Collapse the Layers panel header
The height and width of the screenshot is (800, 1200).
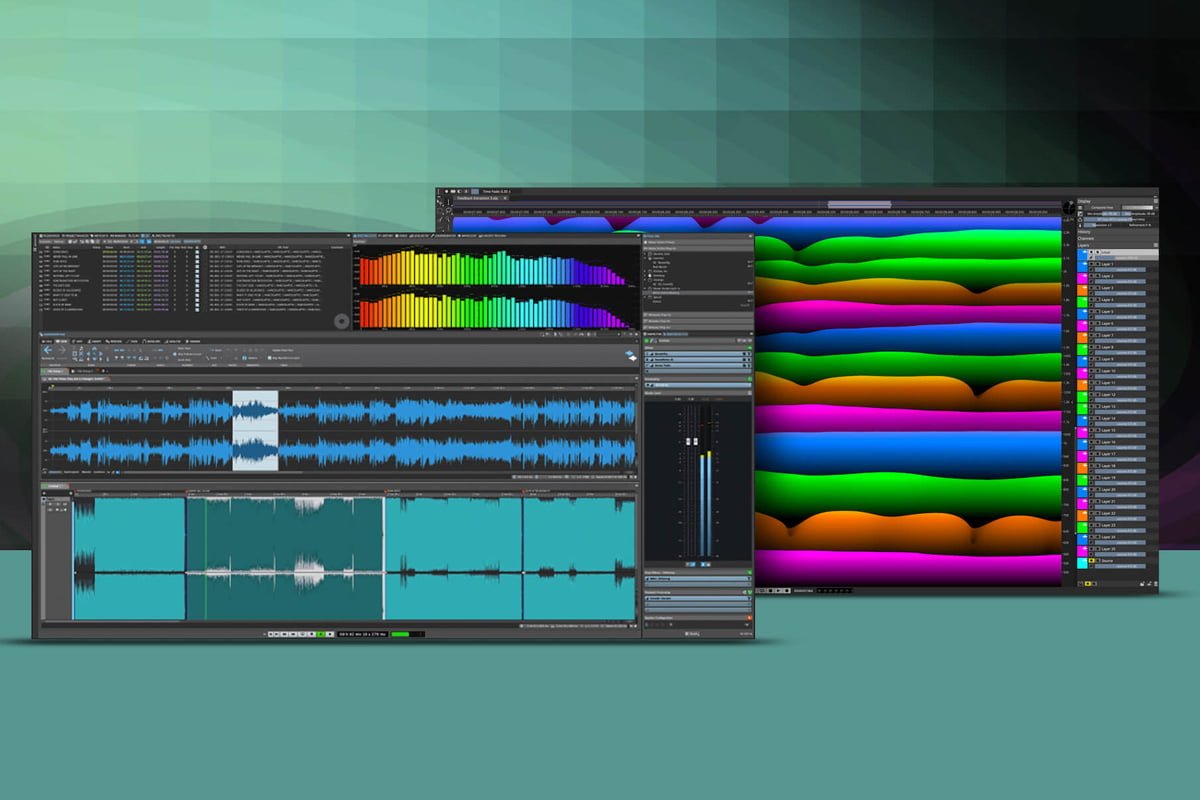pos(1116,245)
